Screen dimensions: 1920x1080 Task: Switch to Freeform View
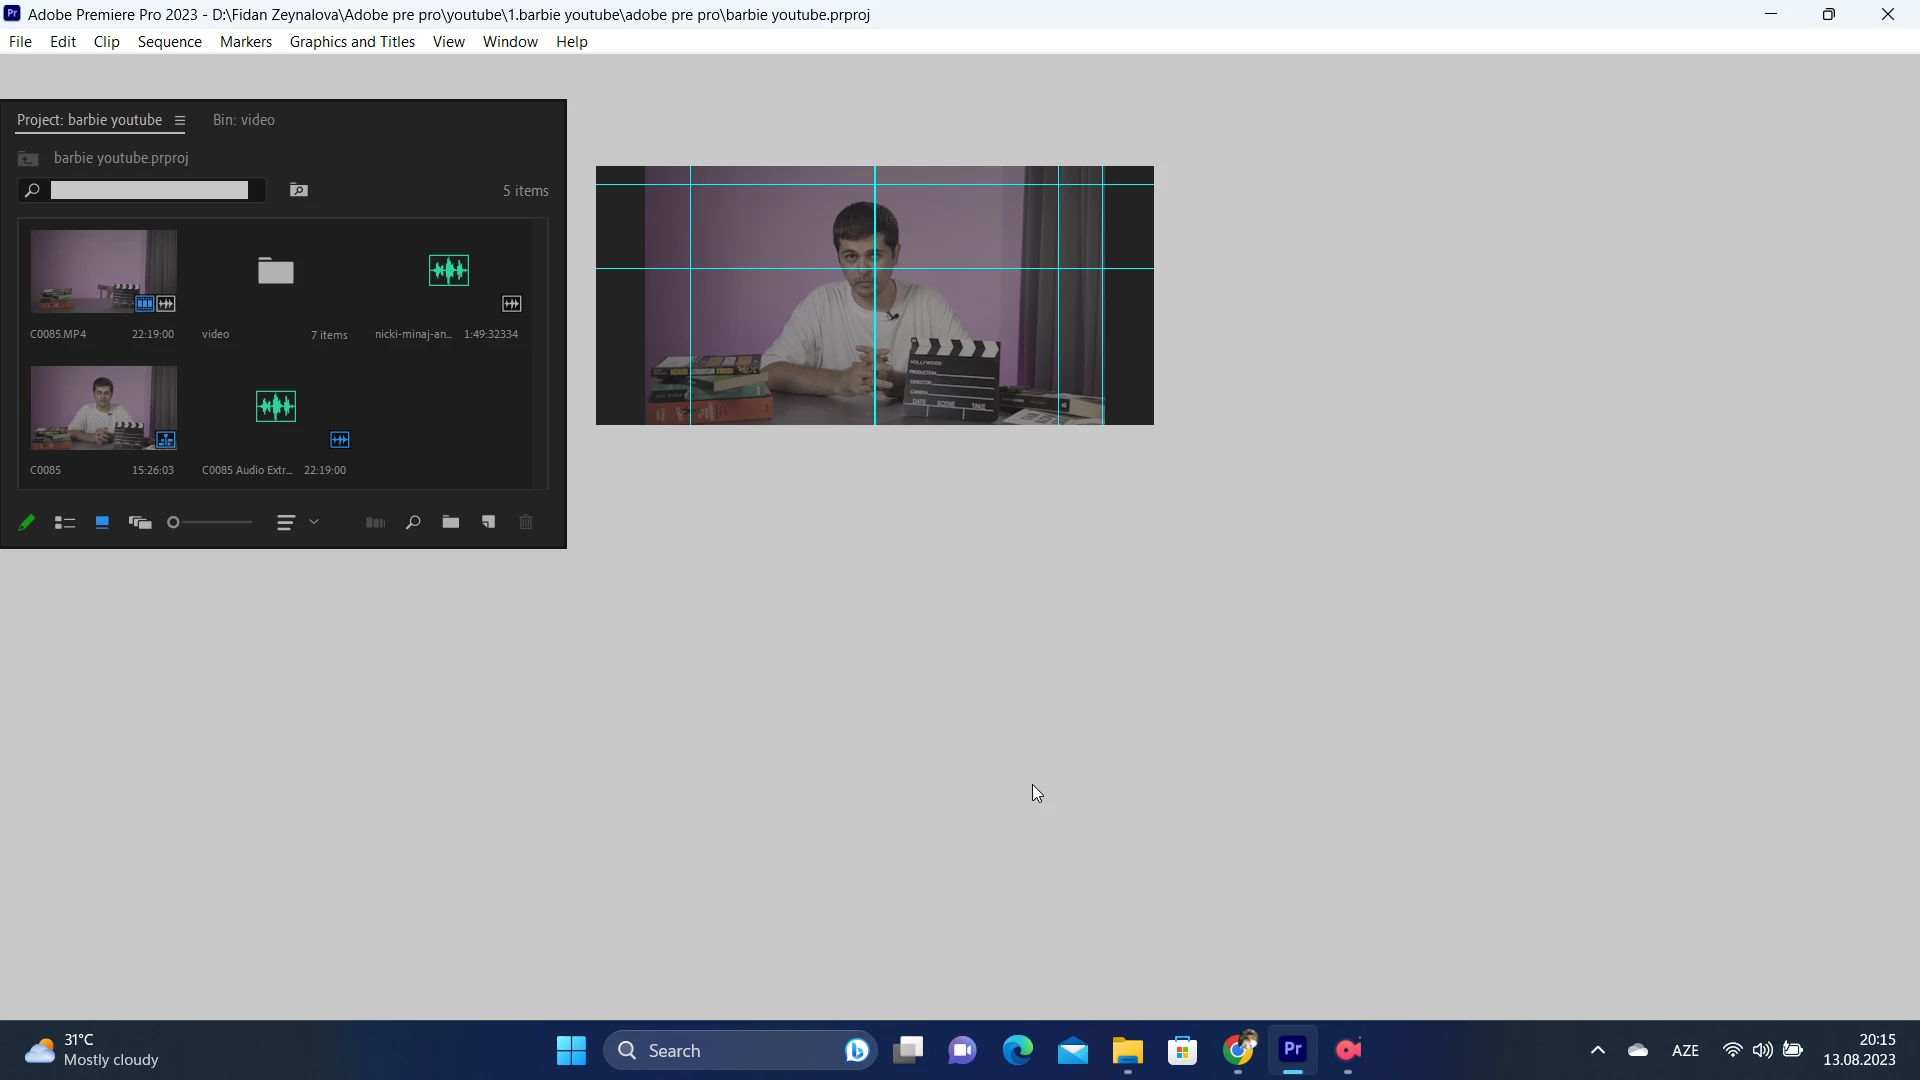[x=140, y=522]
